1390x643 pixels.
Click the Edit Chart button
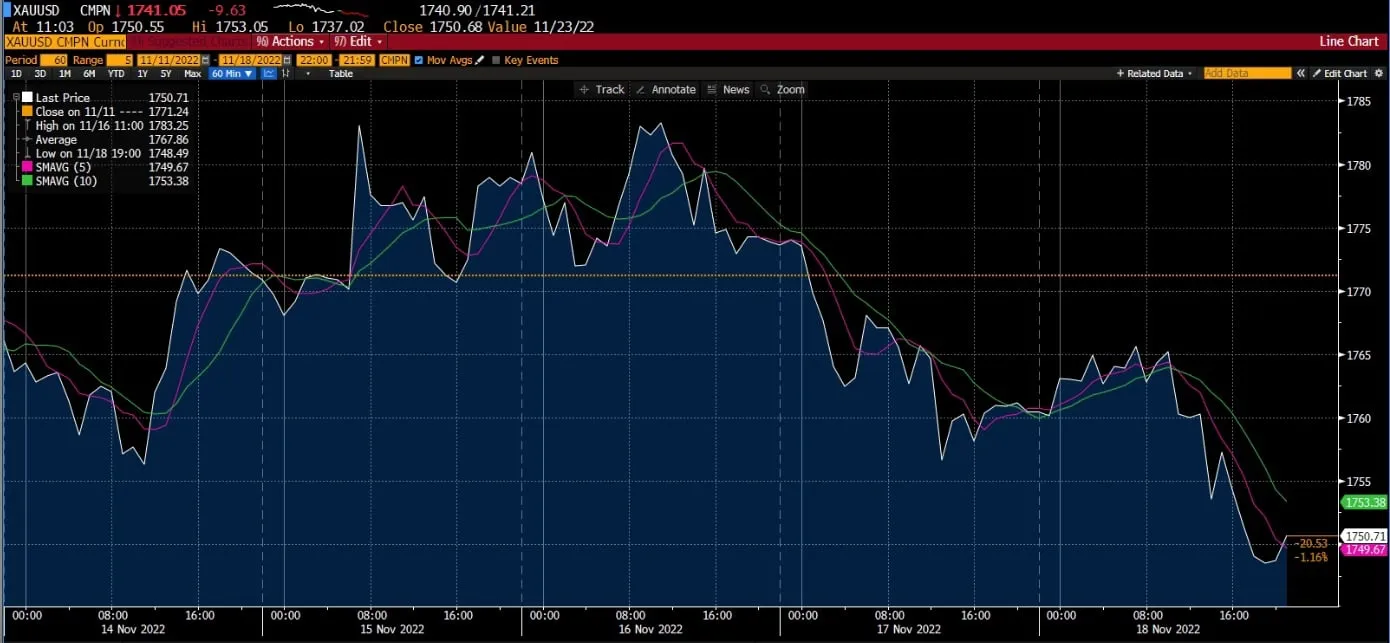click(1347, 73)
